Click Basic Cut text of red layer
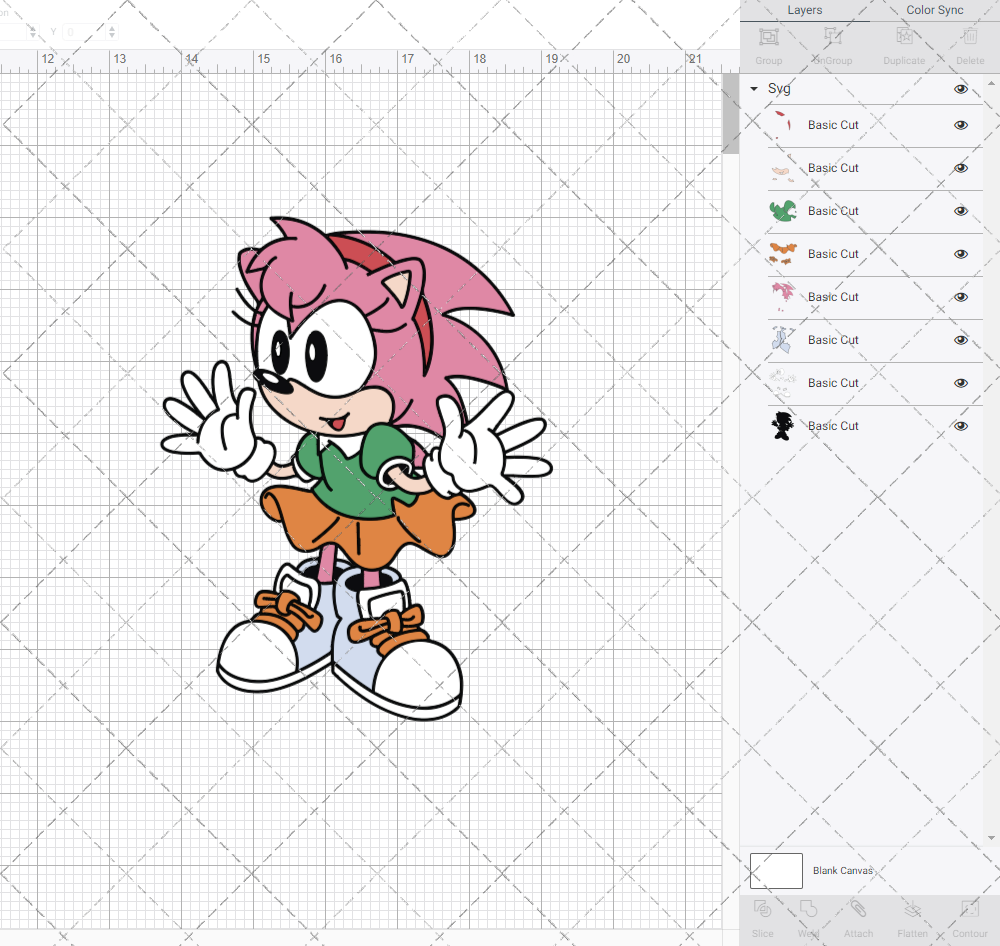The height and width of the screenshot is (946, 1000). 833,125
